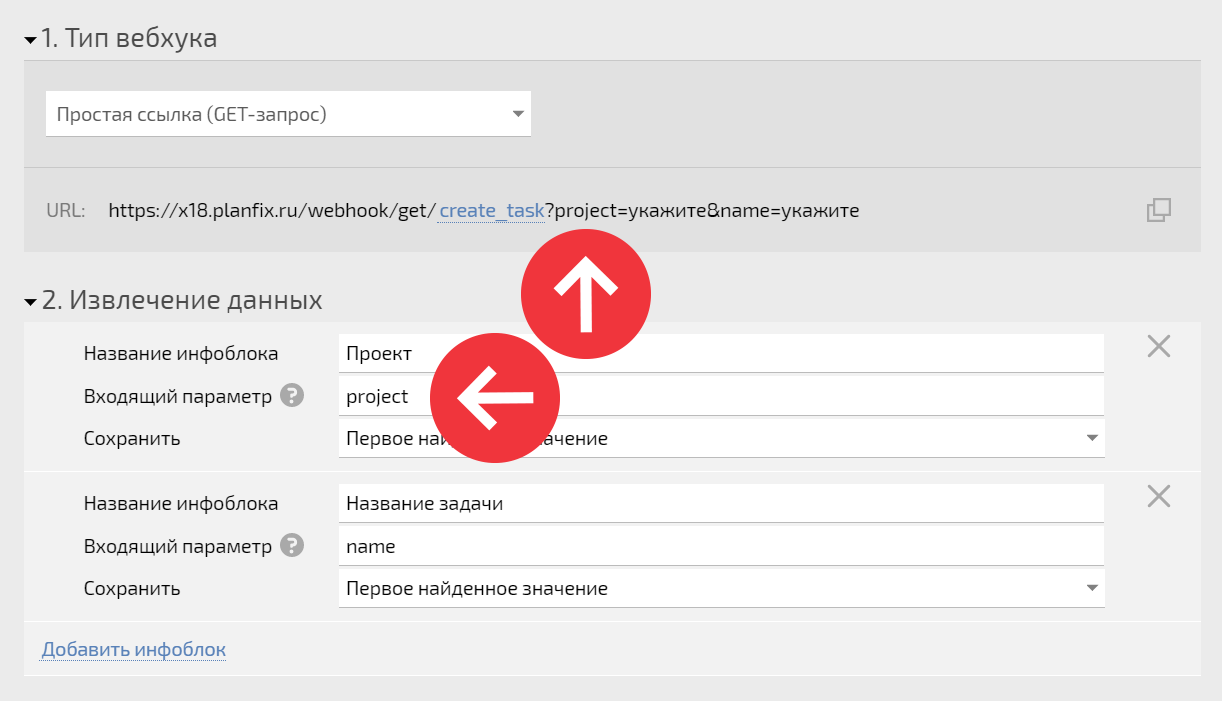The width and height of the screenshot is (1222, 701).
Task: Focus the infoblock name field containing Название задачи
Action: (x=721, y=503)
